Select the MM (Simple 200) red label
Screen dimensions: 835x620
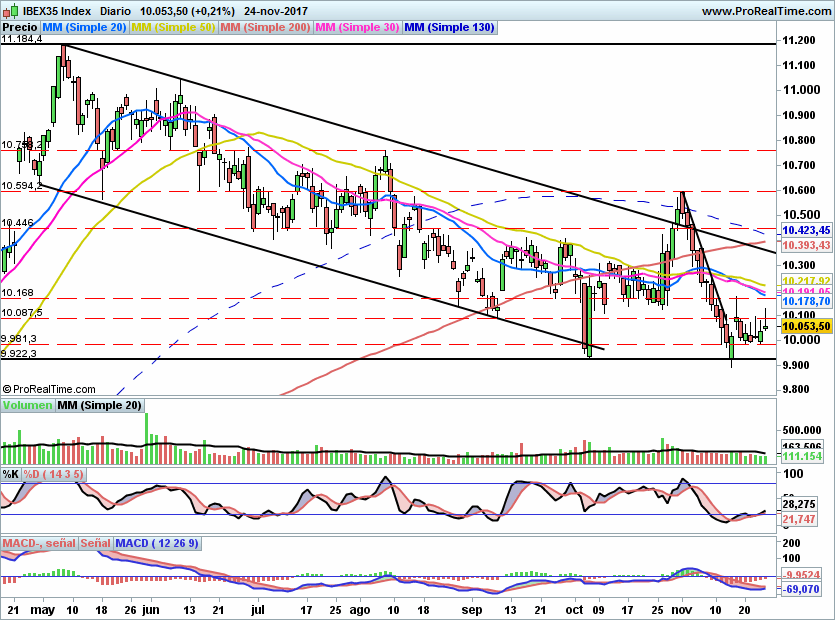(x=265, y=27)
